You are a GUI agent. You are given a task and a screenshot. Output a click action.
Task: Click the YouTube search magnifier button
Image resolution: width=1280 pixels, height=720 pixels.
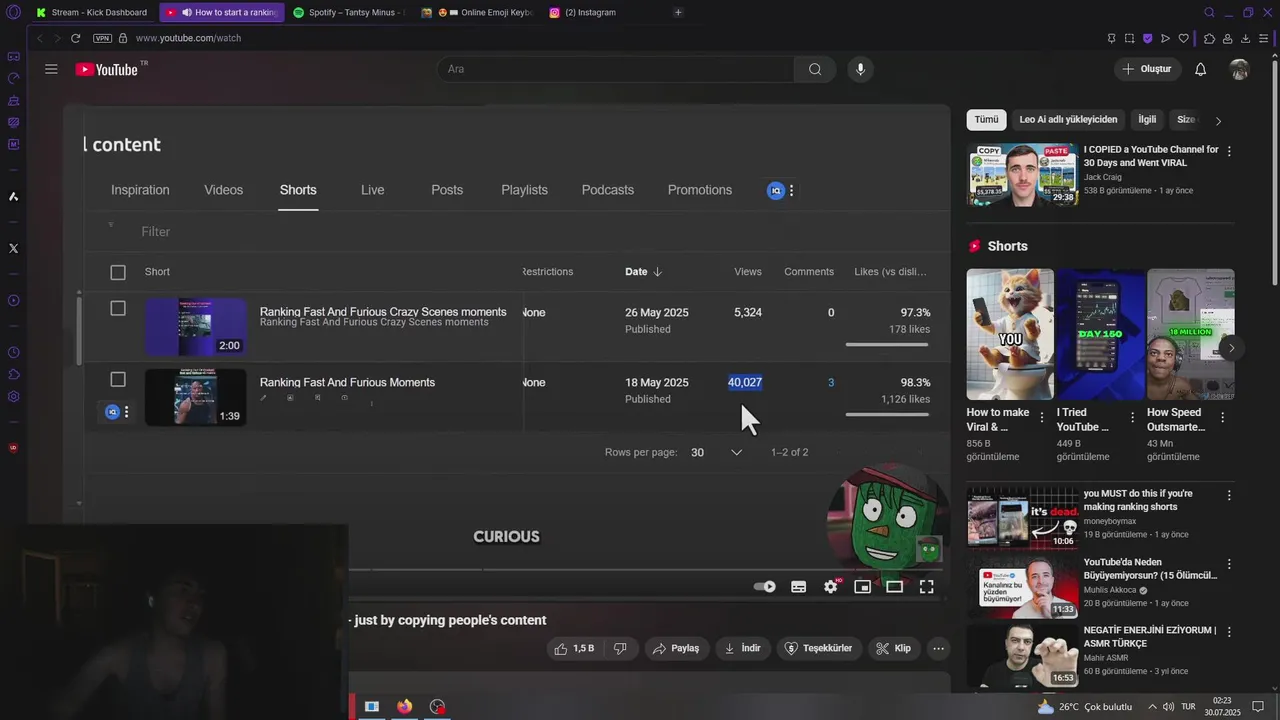[x=815, y=69]
